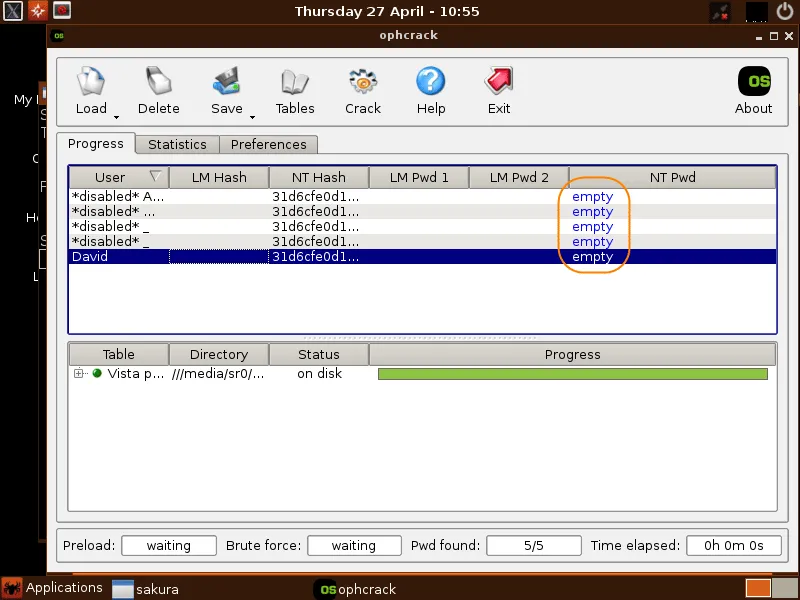
Task: Click the Delete toolbar icon
Action: [158, 82]
